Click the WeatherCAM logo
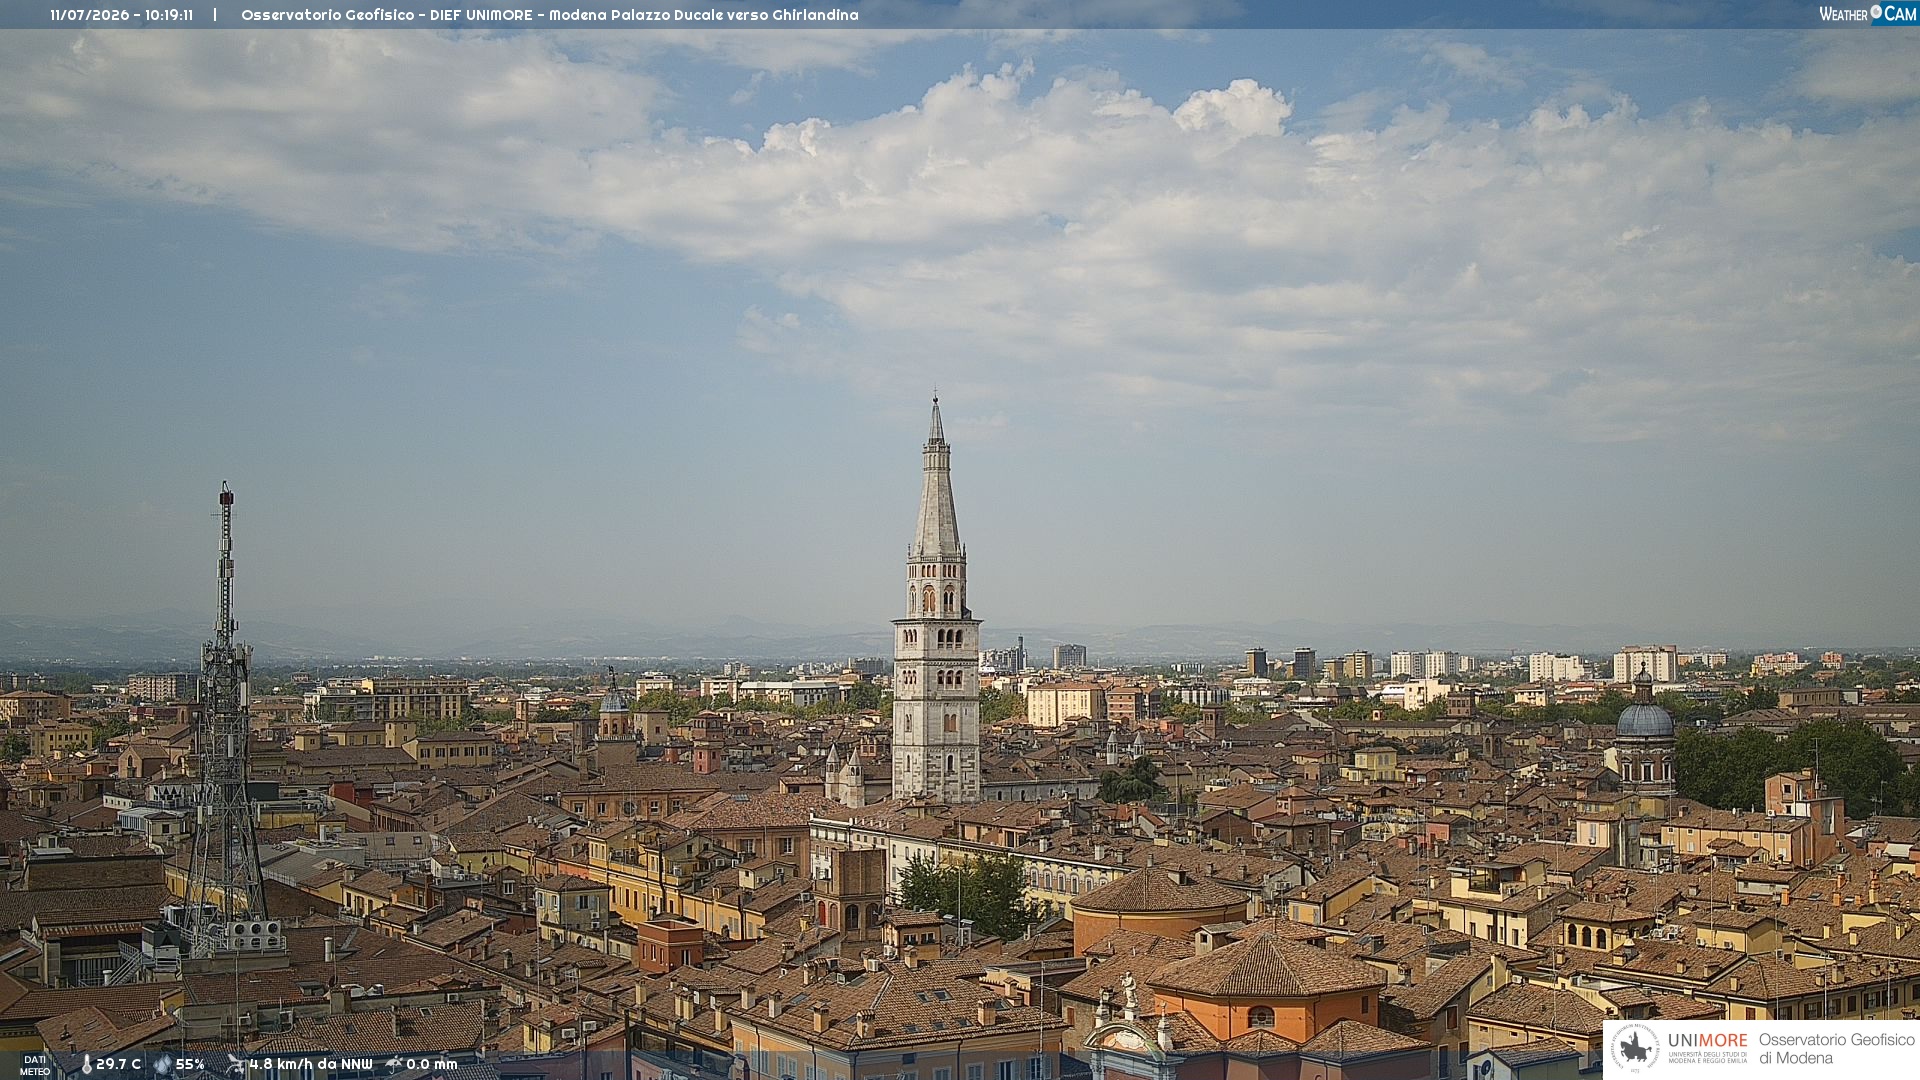The width and height of the screenshot is (1920, 1080). click(1868, 14)
